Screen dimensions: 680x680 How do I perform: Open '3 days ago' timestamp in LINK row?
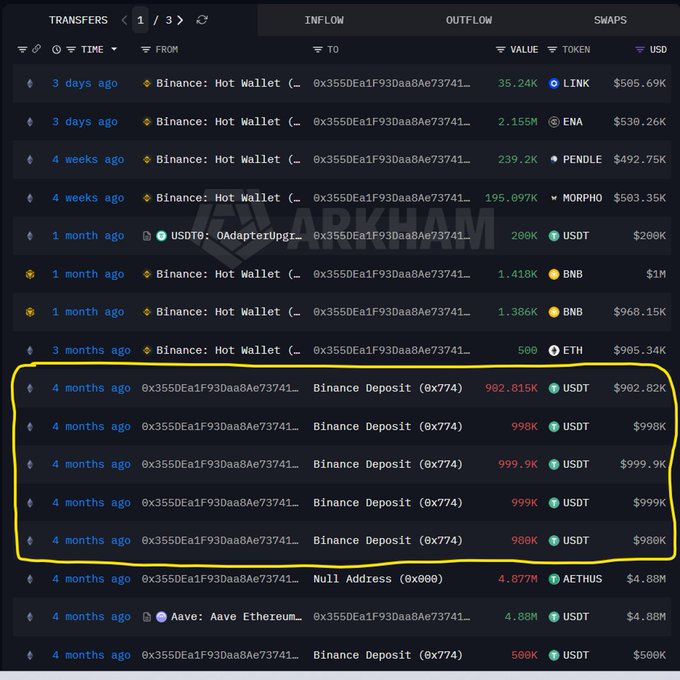pos(85,83)
